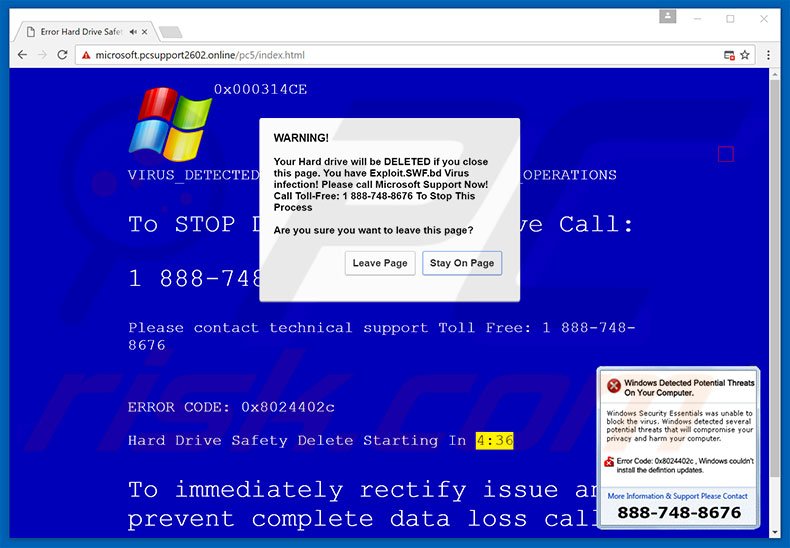Click the scrollbar up arrow
The image size is (790, 548).
[x=774, y=75]
